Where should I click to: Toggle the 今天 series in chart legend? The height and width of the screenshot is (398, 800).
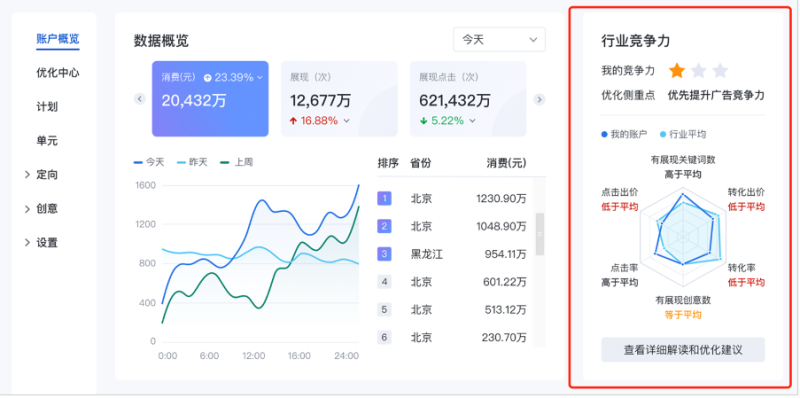click(x=148, y=162)
